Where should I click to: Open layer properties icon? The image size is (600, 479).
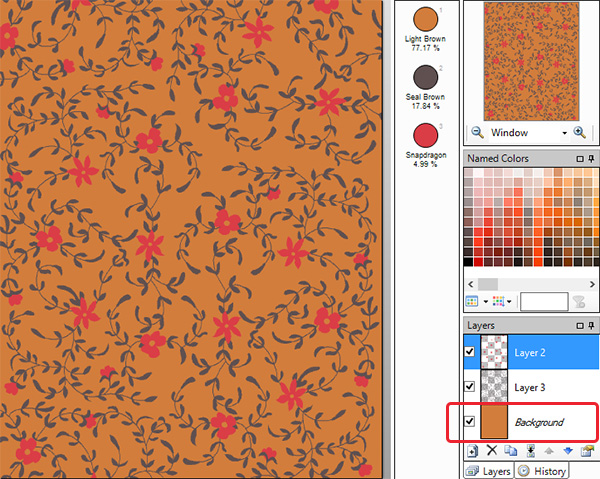585,452
